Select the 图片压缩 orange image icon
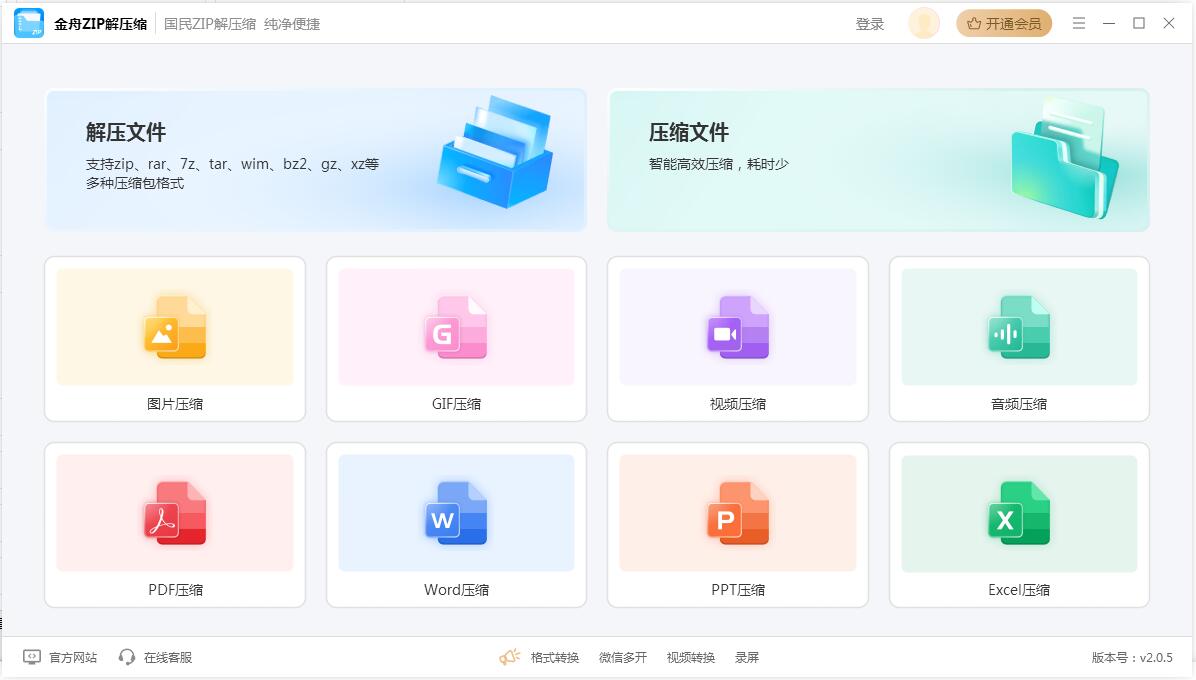The image size is (1196, 680). pos(175,327)
